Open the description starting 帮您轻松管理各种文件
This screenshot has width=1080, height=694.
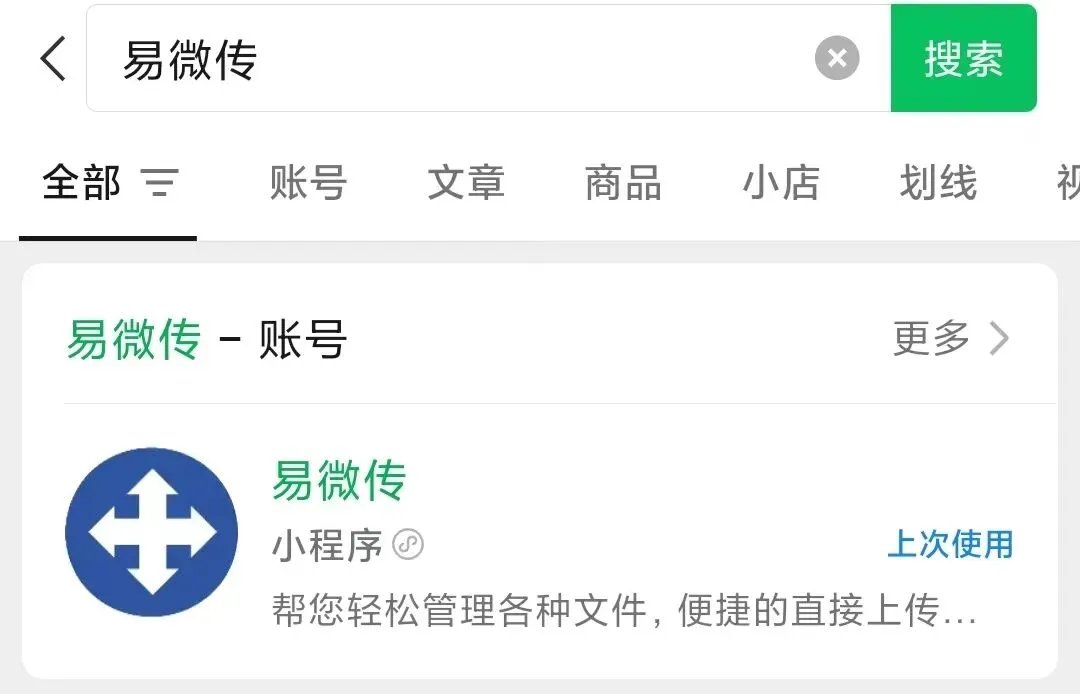click(x=624, y=610)
